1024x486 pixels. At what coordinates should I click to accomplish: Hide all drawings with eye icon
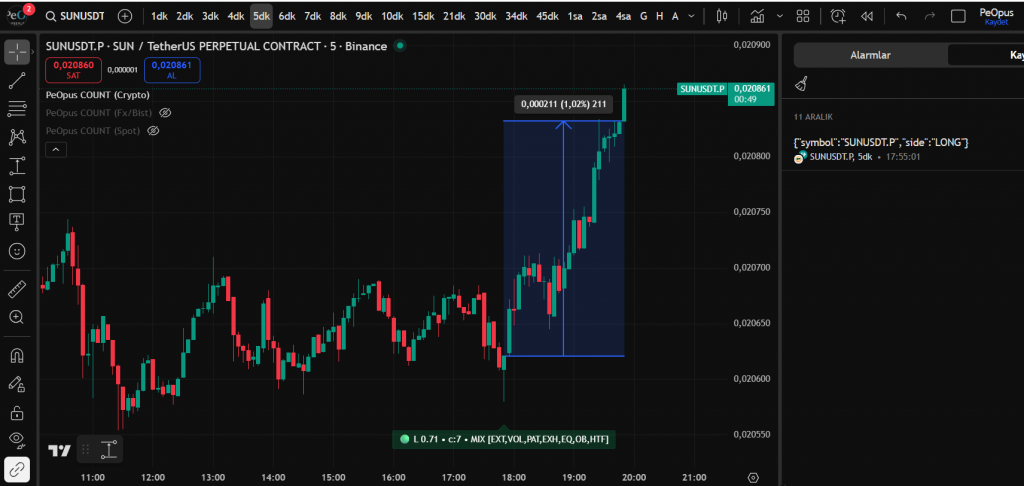[x=17, y=439]
